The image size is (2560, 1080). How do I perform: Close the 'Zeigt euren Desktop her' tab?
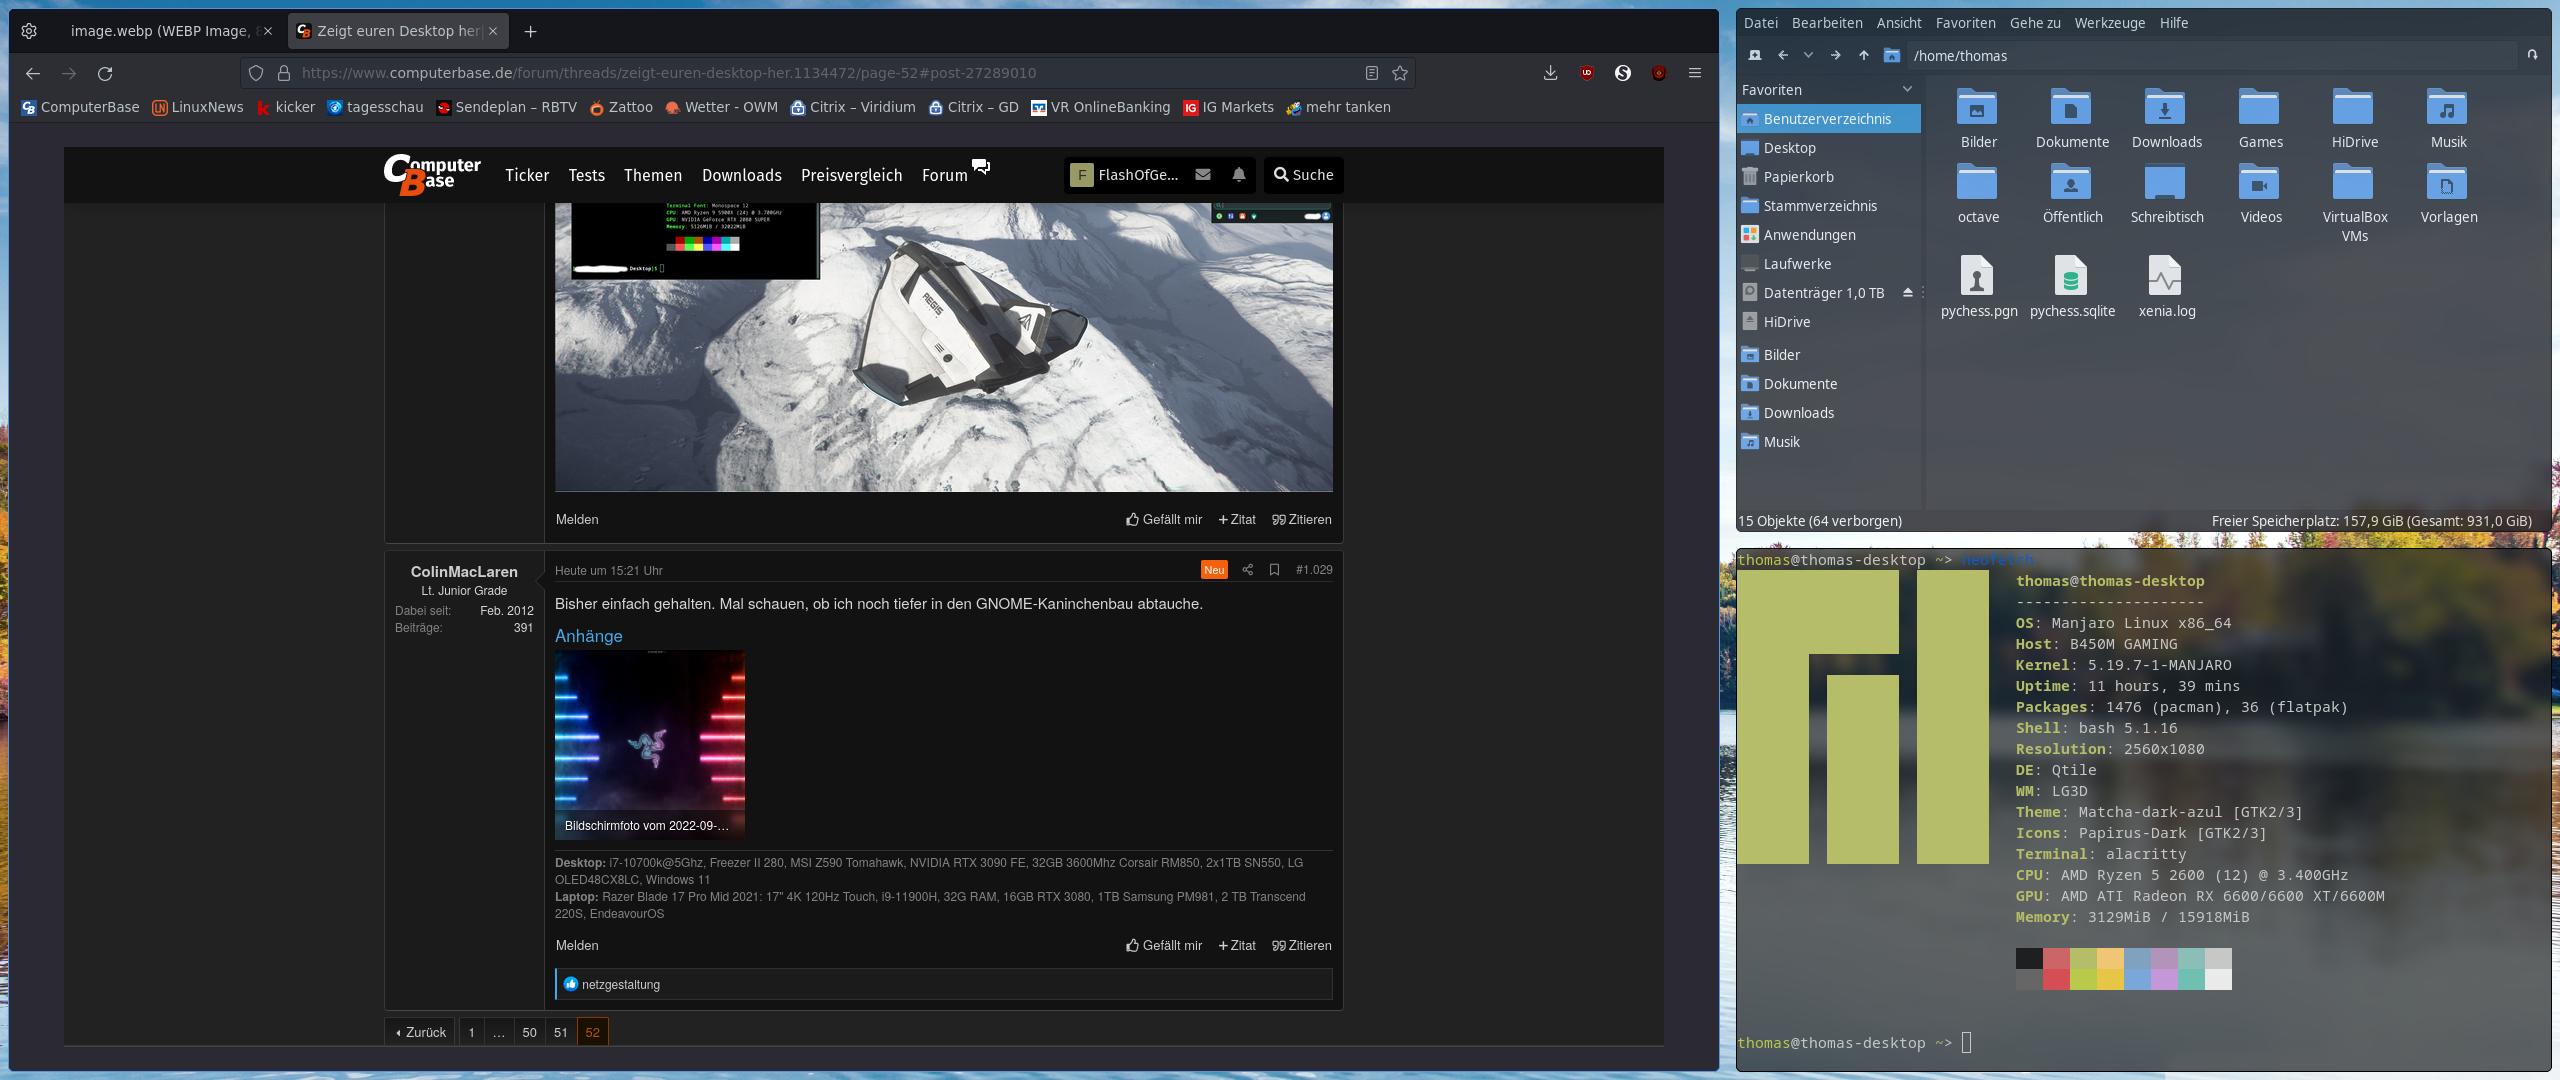[x=493, y=31]
